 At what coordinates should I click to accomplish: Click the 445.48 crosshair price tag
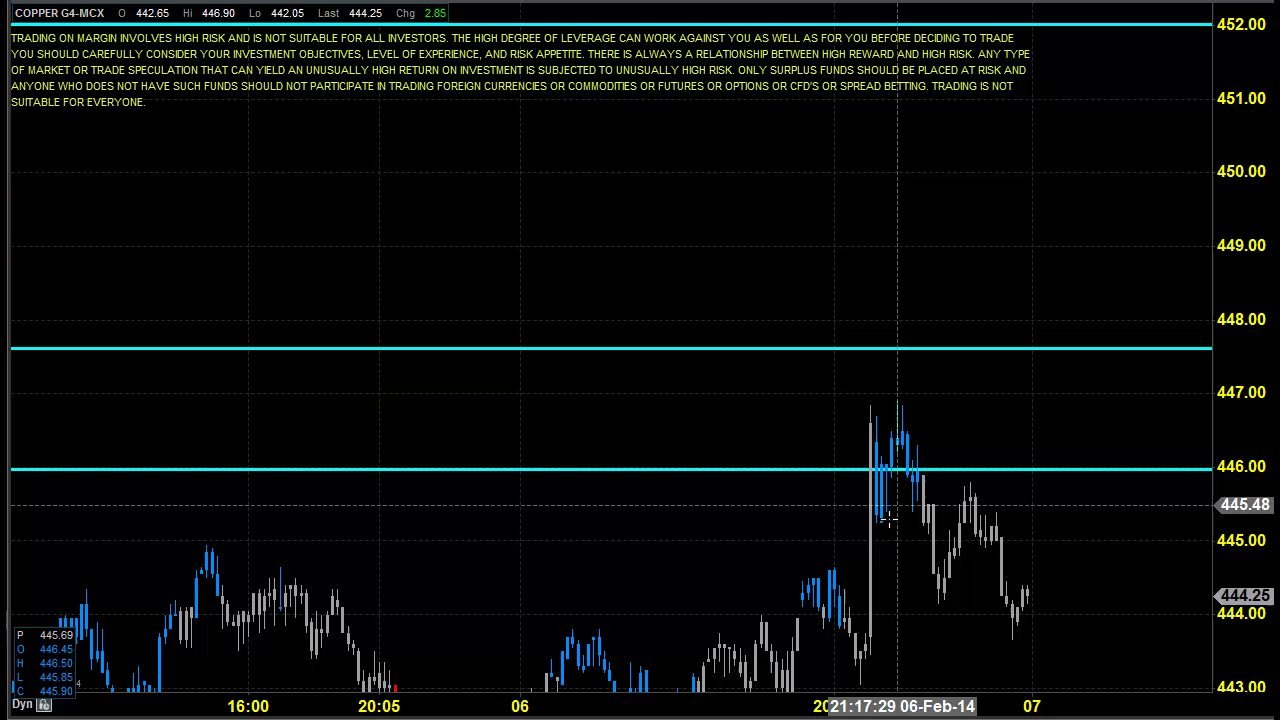1244,505
